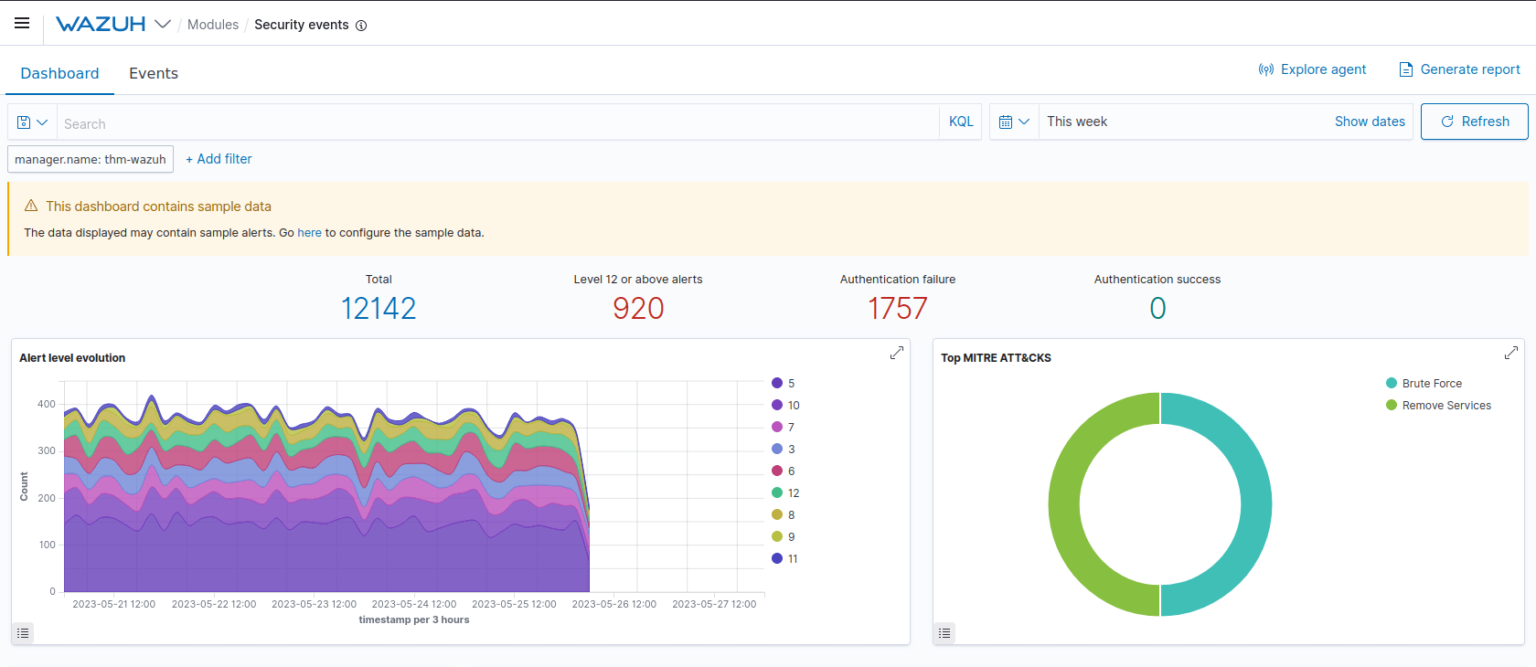
Task: Toggle legend for Alert level evolution chart
Action: click(24, 632)
